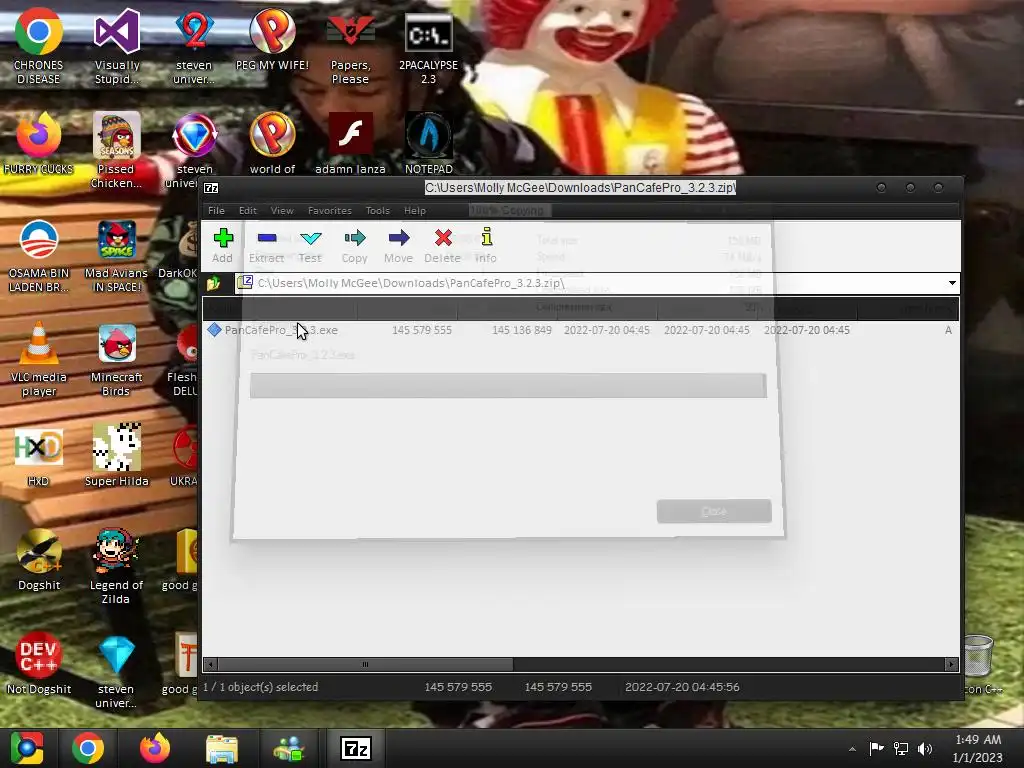The height and width of the screenshot is (768, 1024).
Task: Click the faded Close button in progress dialog
Action: (x=714, y=511)
